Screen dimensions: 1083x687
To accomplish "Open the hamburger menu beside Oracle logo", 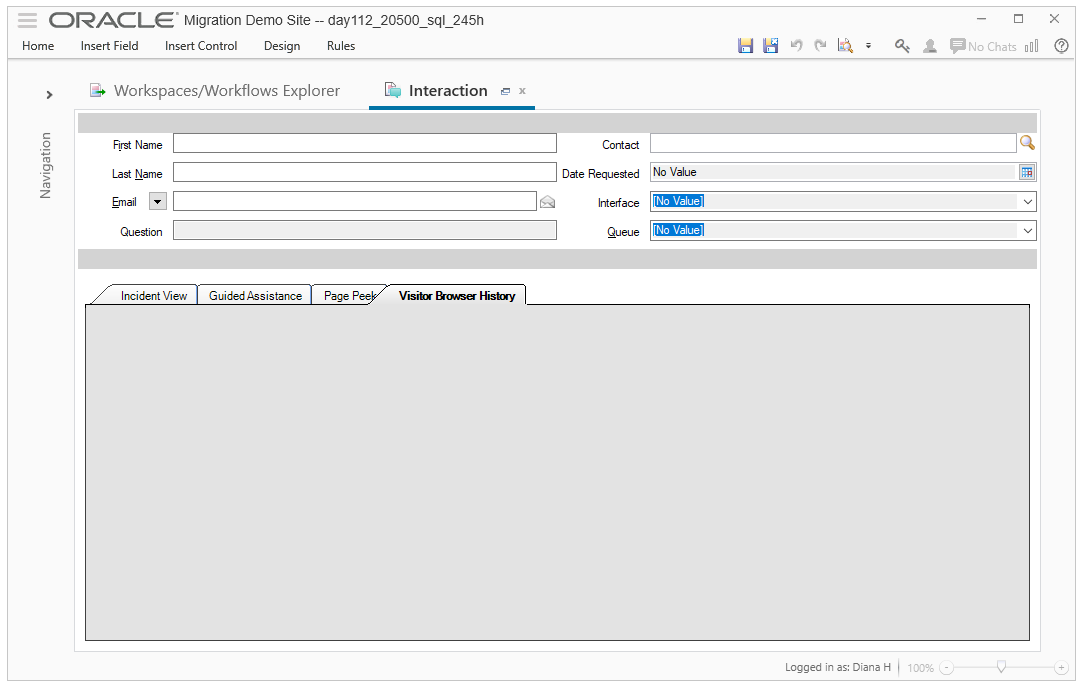I will (x=27, y=20).
